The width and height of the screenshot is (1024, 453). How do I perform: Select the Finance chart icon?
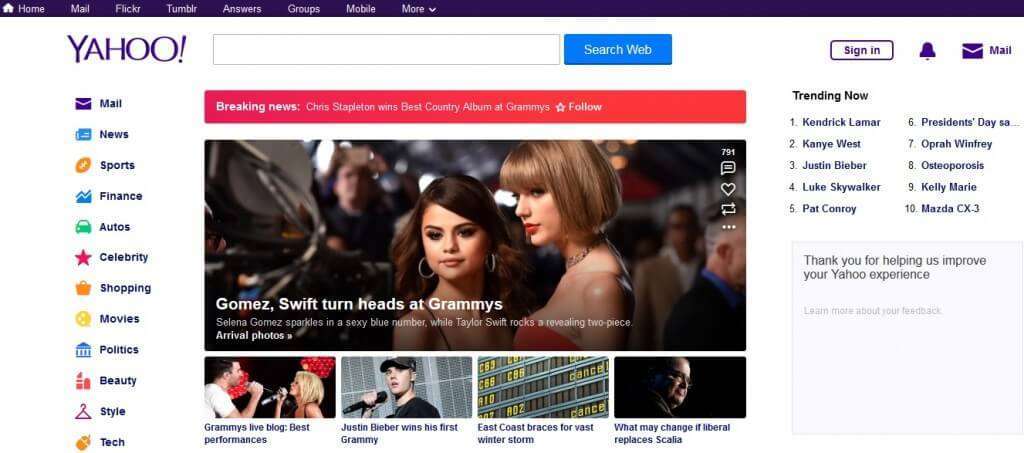pyautogui.click(x=83, y=197)
